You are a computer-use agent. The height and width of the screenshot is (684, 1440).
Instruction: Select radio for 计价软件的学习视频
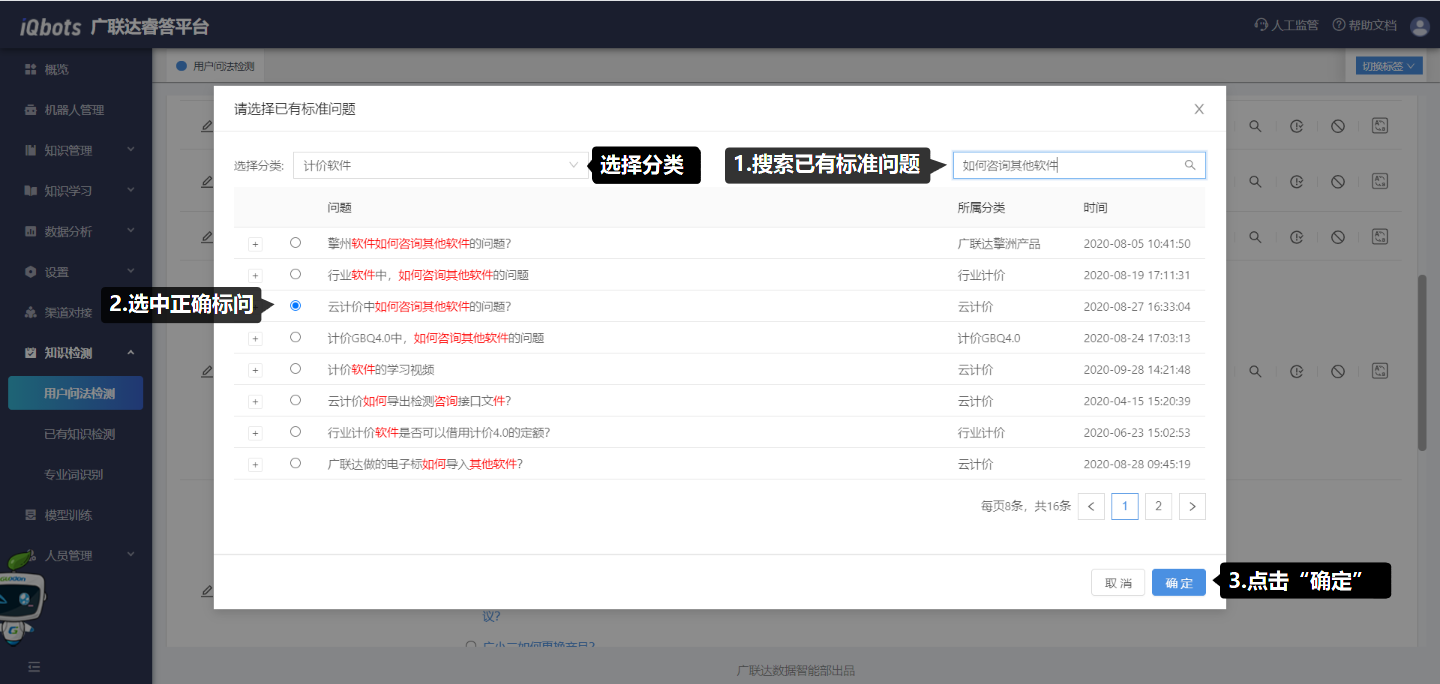[x=295, y=369]
